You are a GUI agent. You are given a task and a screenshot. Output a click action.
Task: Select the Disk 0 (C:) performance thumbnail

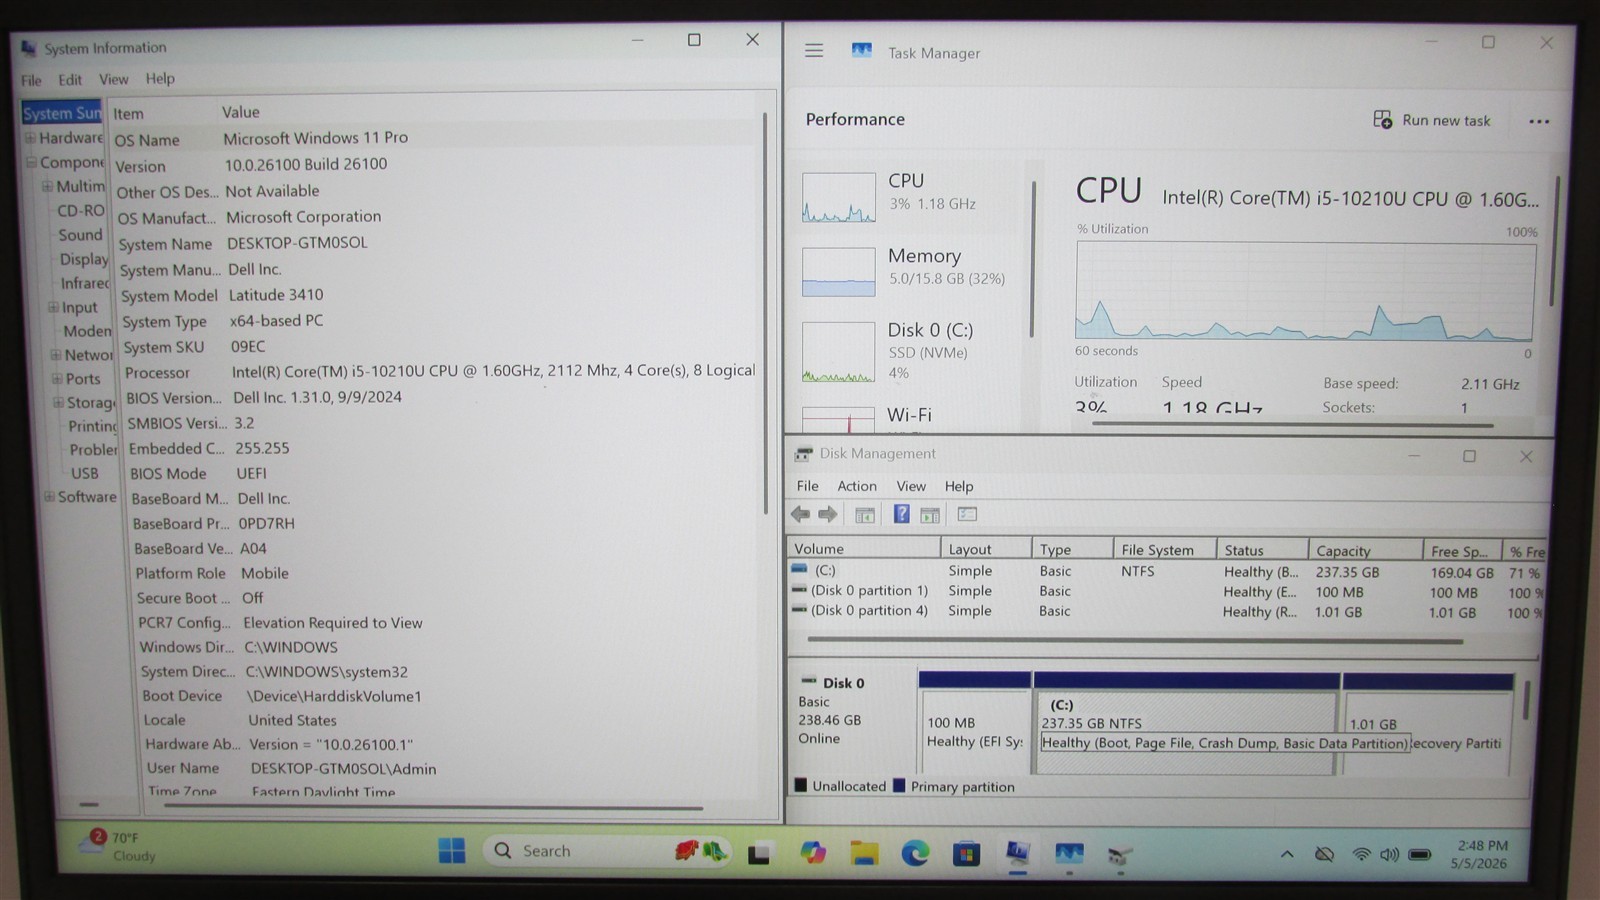click(x=838, y=352)
